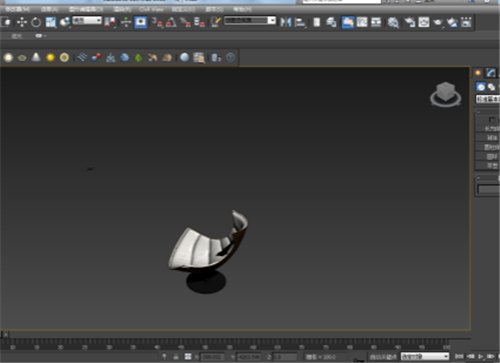Open the 动画(A) menu

pyautogui.click(x=50, y=9)
